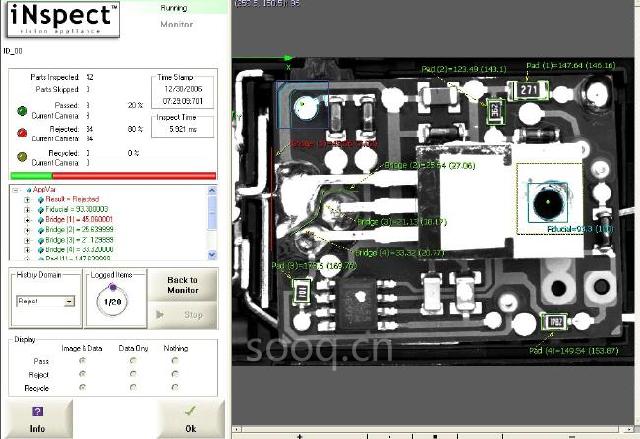Image resolution: width=640 pixels, height=439 pixels.
Task: Open the History Domain dropdown
Action: [69, 301]
